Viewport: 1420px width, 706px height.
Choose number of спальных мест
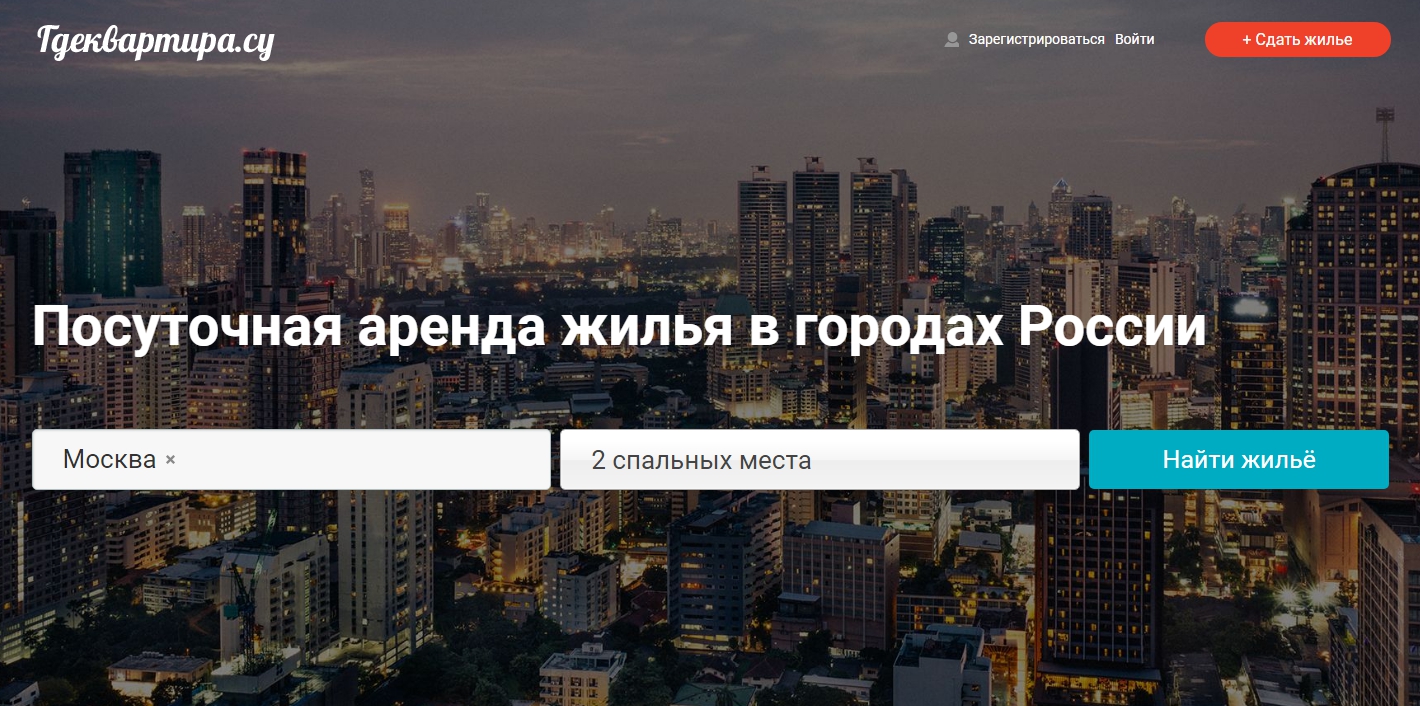819,460
